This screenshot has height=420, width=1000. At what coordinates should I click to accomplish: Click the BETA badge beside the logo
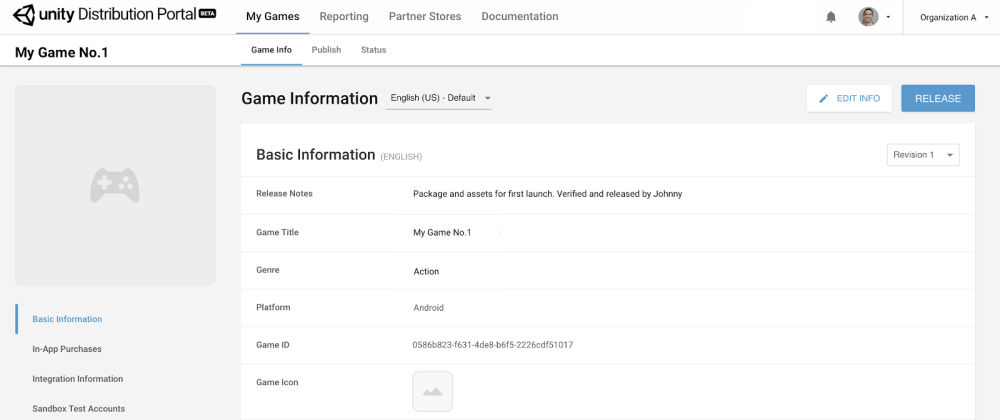pyautogui.click(x=208, y=13)
